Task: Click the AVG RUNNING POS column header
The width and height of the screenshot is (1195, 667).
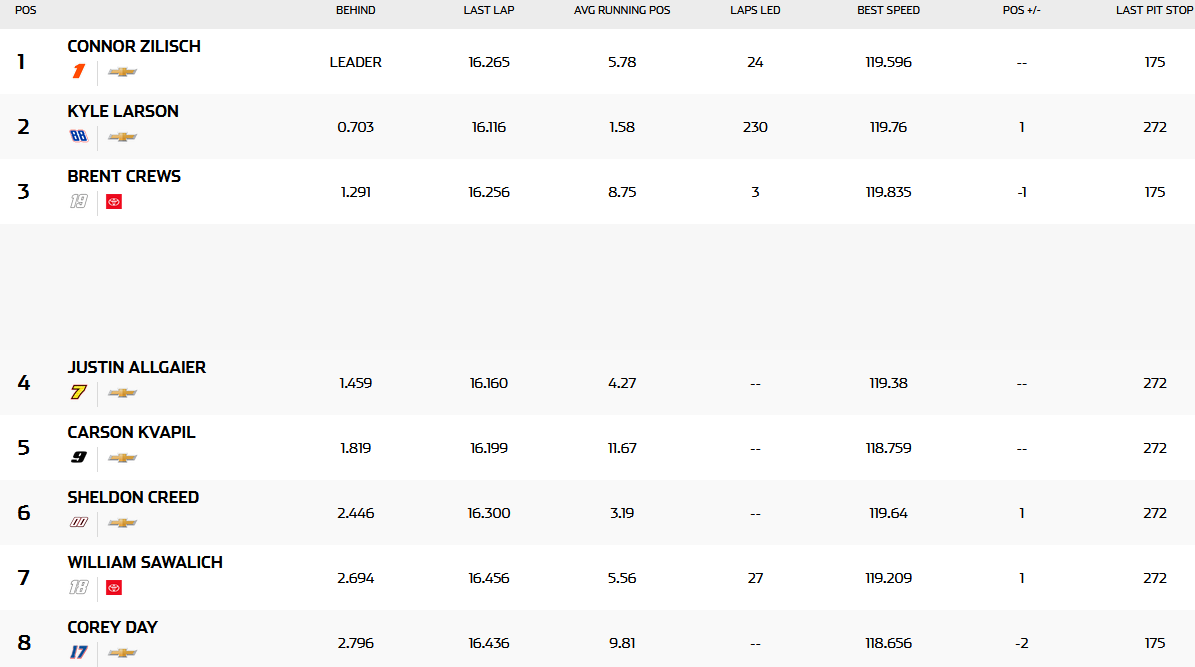Action: [x=622, y=10]
